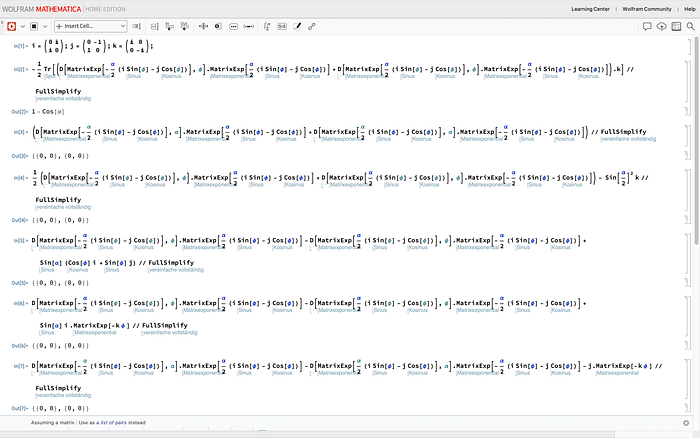Image resolution: width=700 pixels, height=438 pixels.
Task: Click the 'list of pairs' suggestion link
Action: pyautogui.click(x=112, y=422)
